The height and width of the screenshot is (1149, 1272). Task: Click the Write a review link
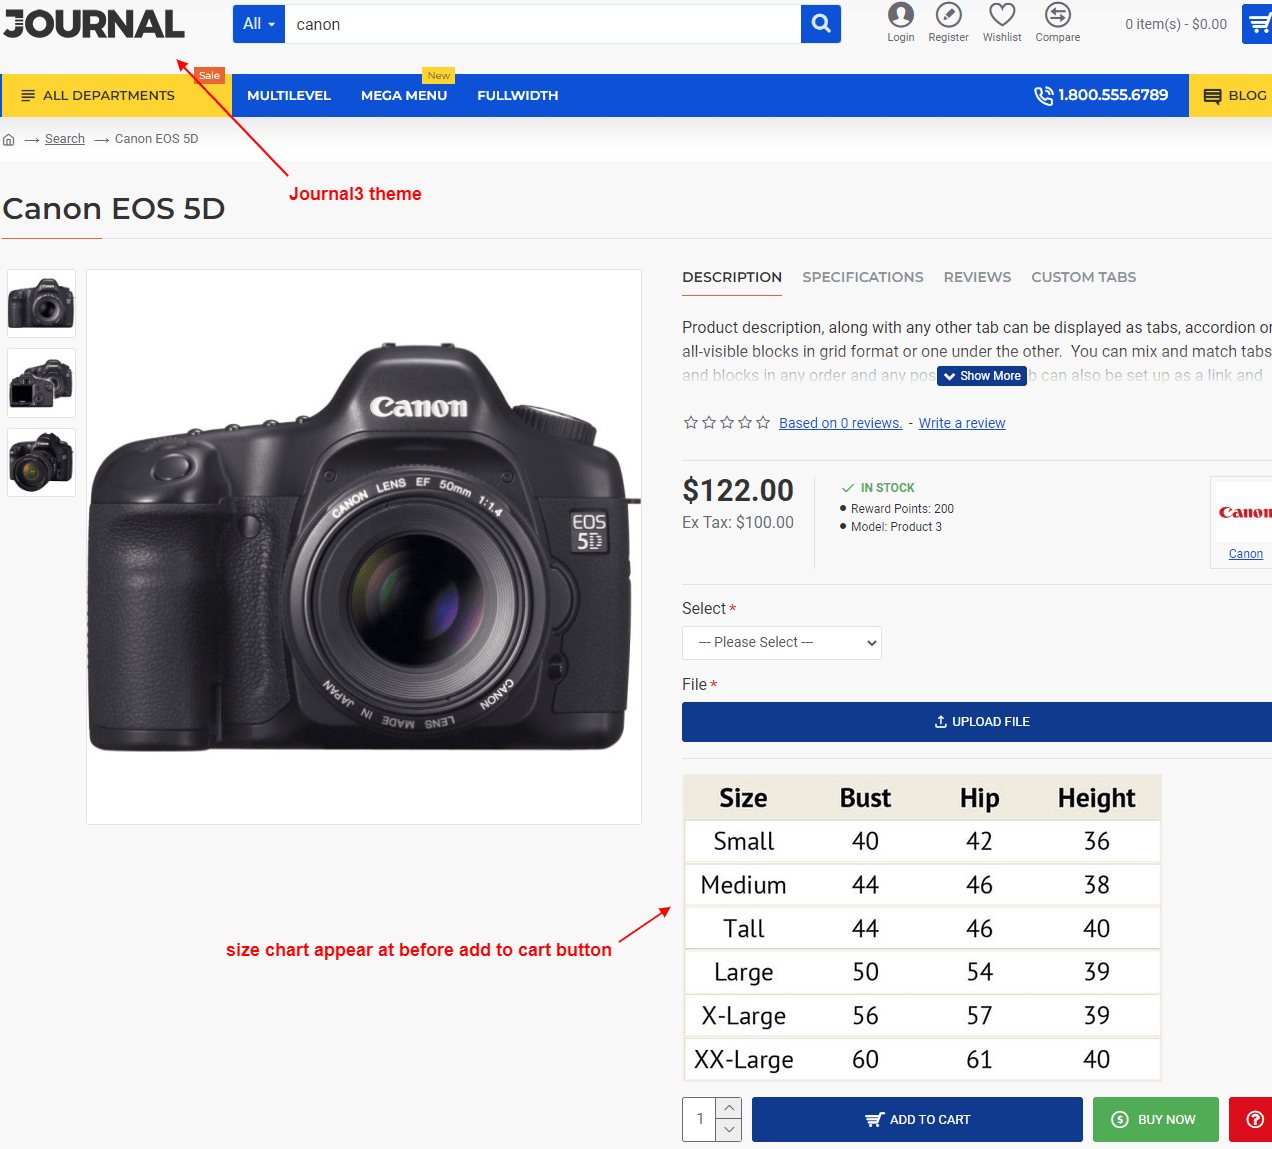pyautogui.click(x=961, y=423)
